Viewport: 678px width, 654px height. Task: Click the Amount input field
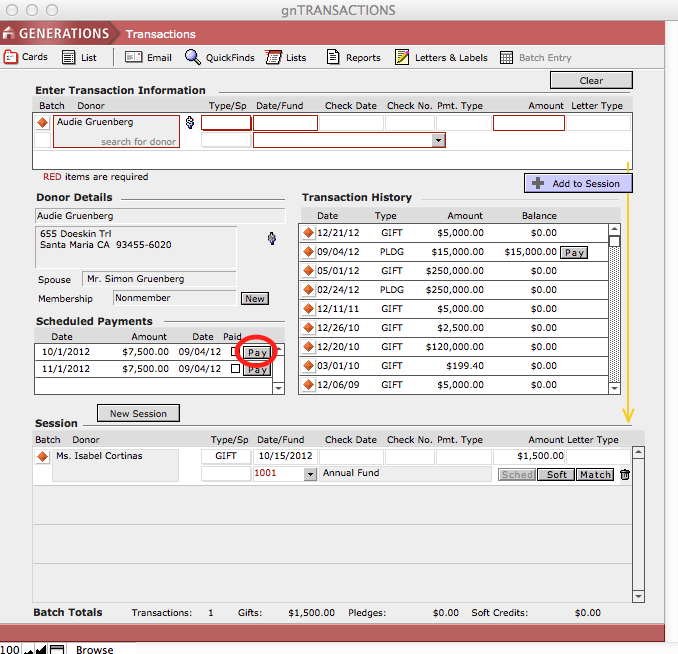coord(528,123)
